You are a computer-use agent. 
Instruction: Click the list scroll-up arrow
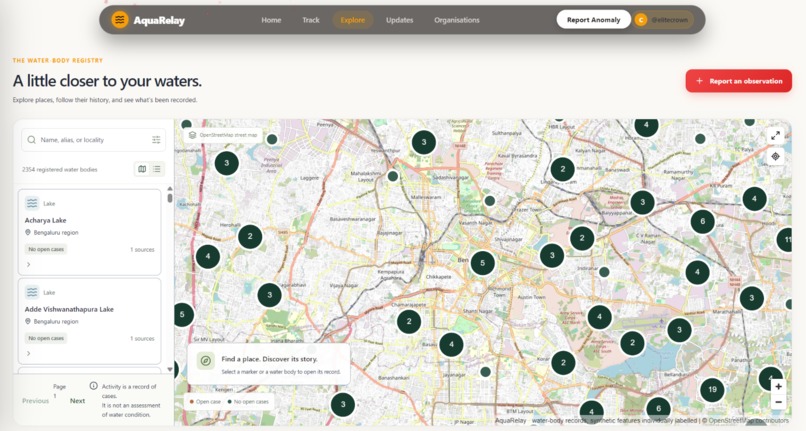(x=170, y=189)
